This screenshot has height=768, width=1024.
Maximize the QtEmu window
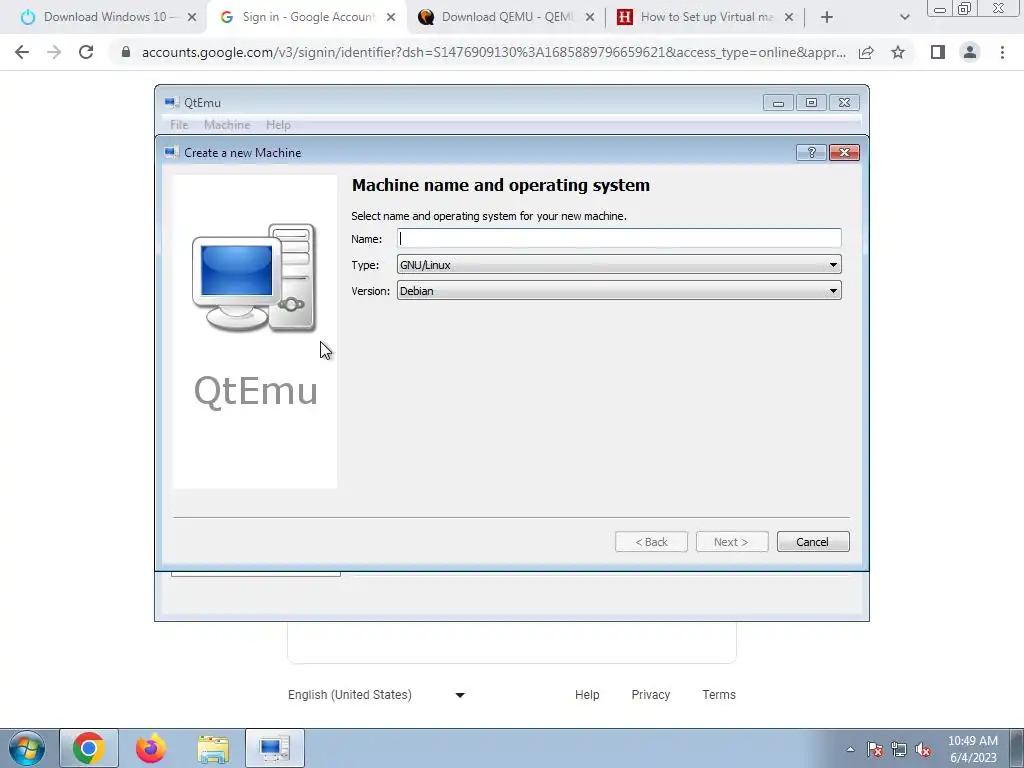pos(810,103)
